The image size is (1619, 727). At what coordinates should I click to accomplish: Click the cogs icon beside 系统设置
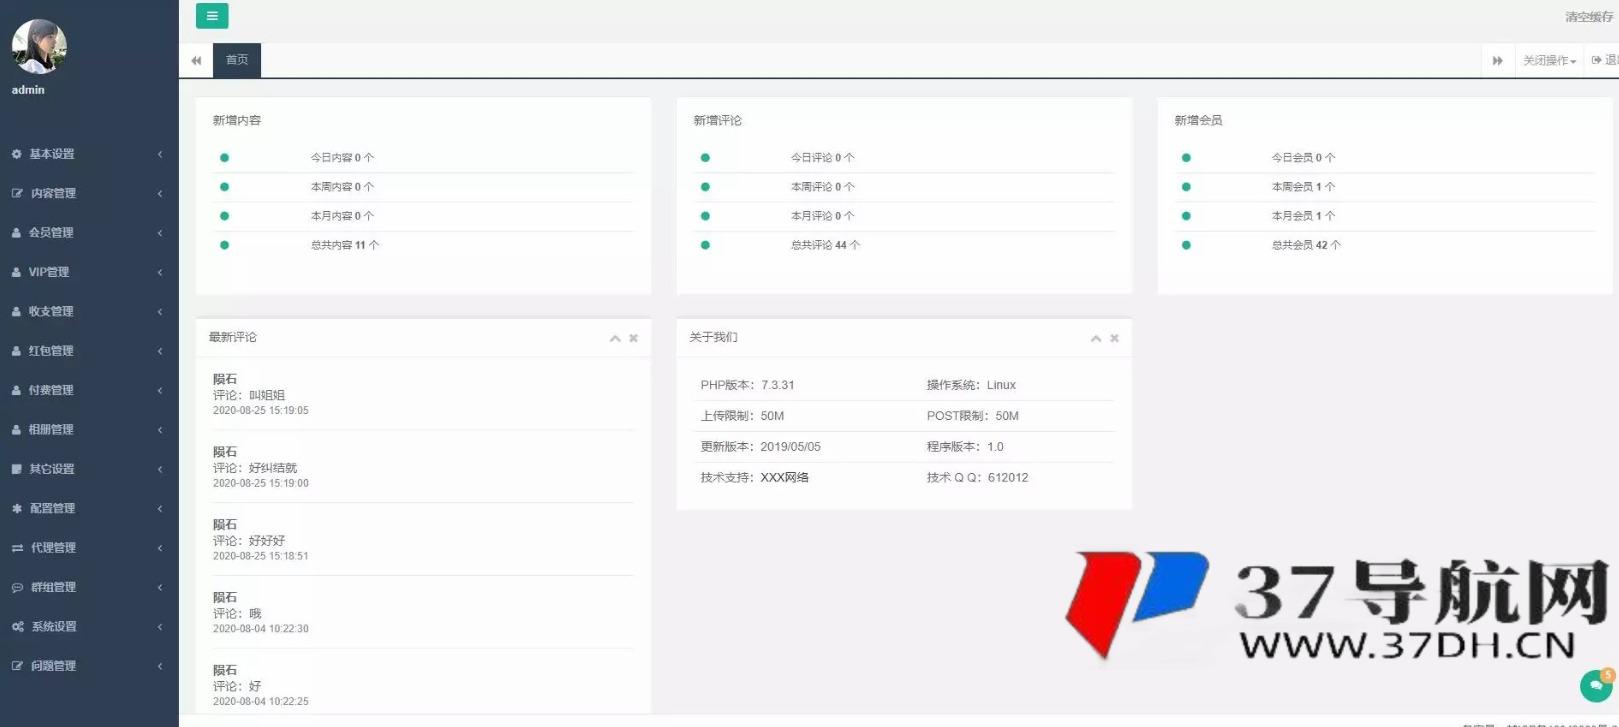click(18, 627)
